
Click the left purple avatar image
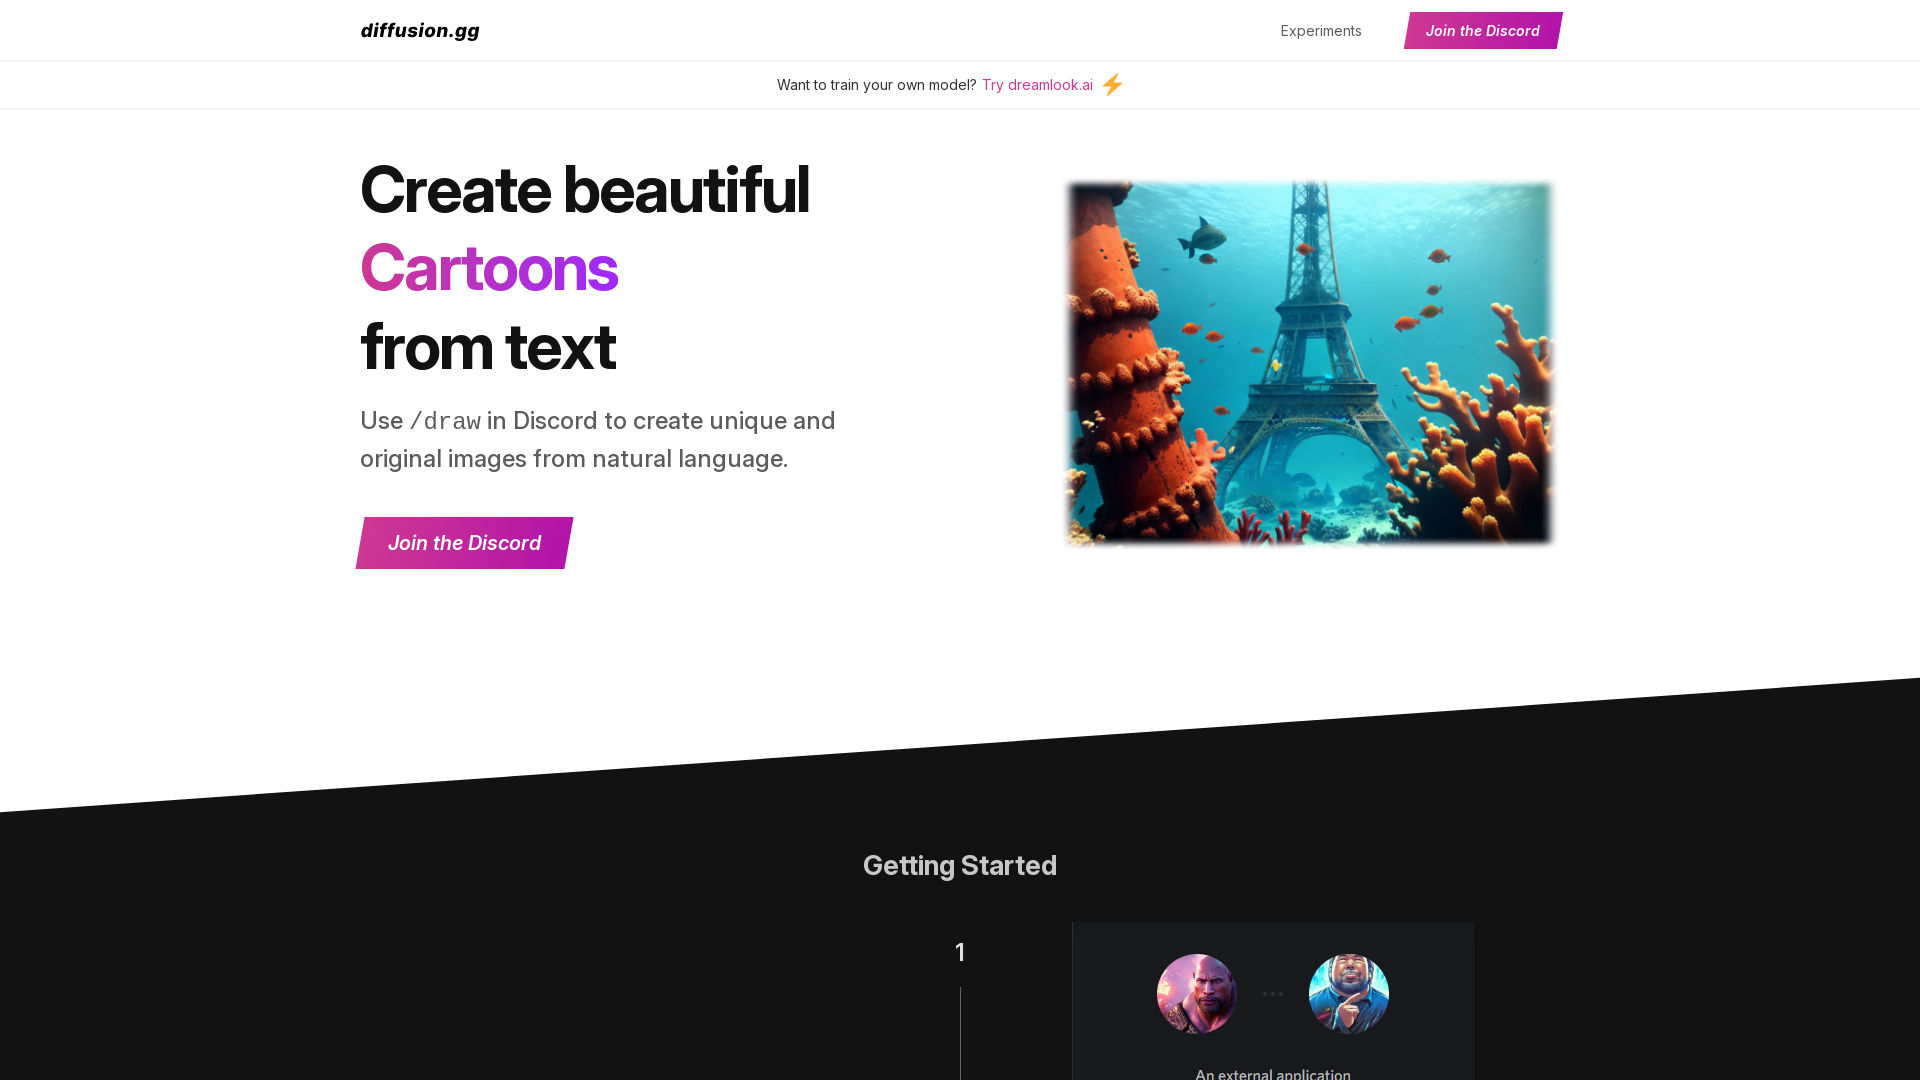pos(1197,994)
